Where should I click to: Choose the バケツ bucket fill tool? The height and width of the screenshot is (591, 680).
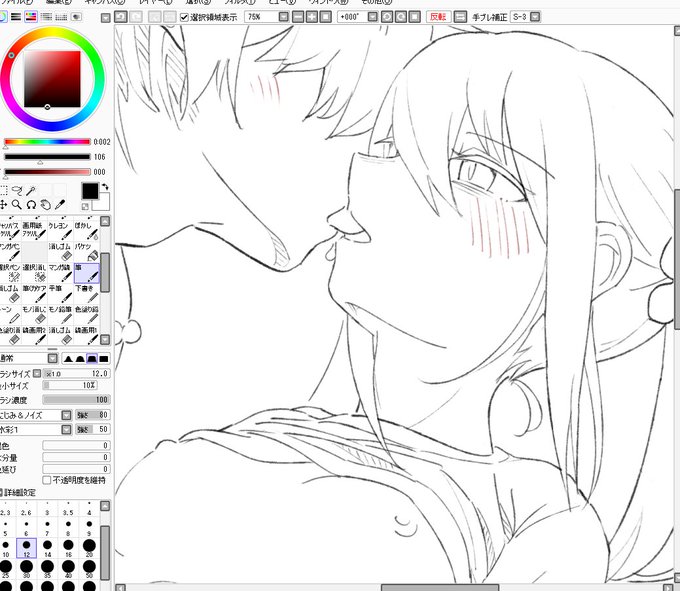pyautogui.click(x=86, y=251)
